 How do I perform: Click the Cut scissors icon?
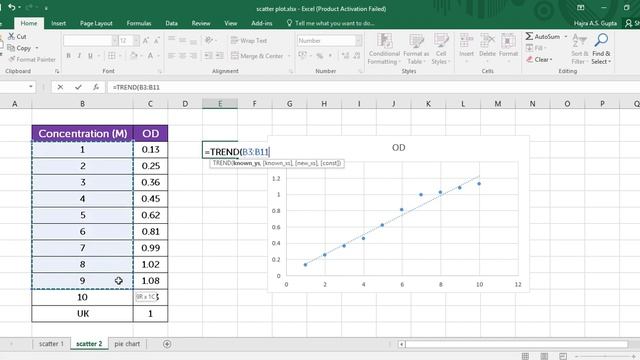click(11, 36)
